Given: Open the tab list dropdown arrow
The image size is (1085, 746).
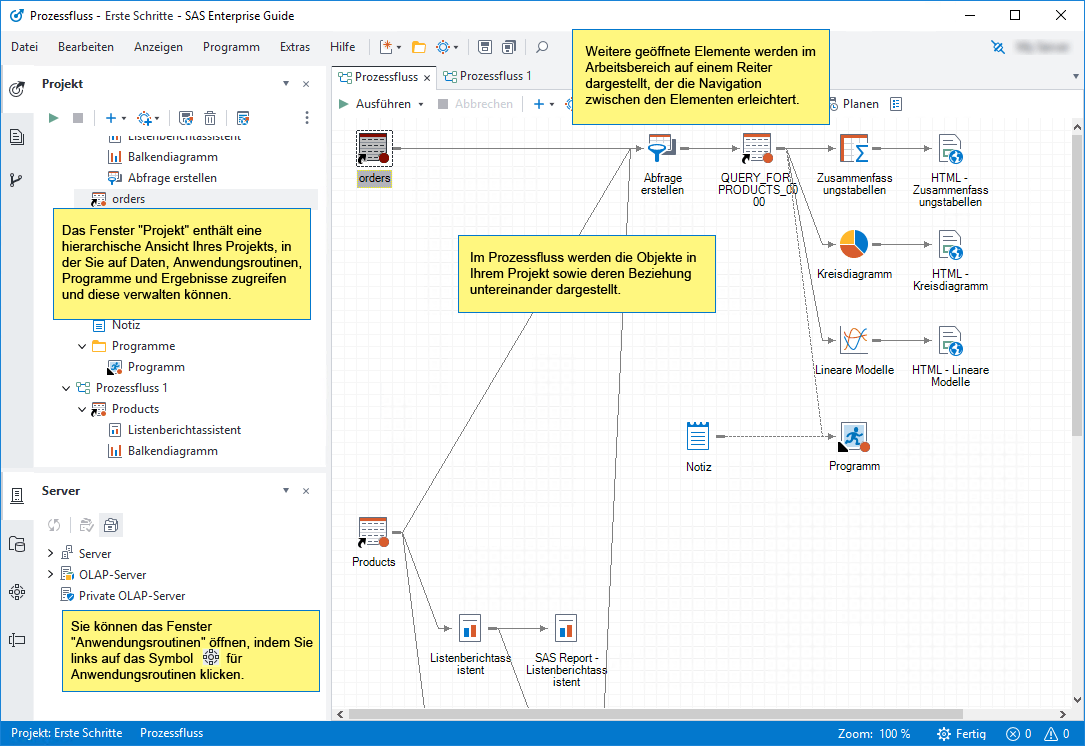Looking at the screenshot, I should click(x=1076, y=76).
